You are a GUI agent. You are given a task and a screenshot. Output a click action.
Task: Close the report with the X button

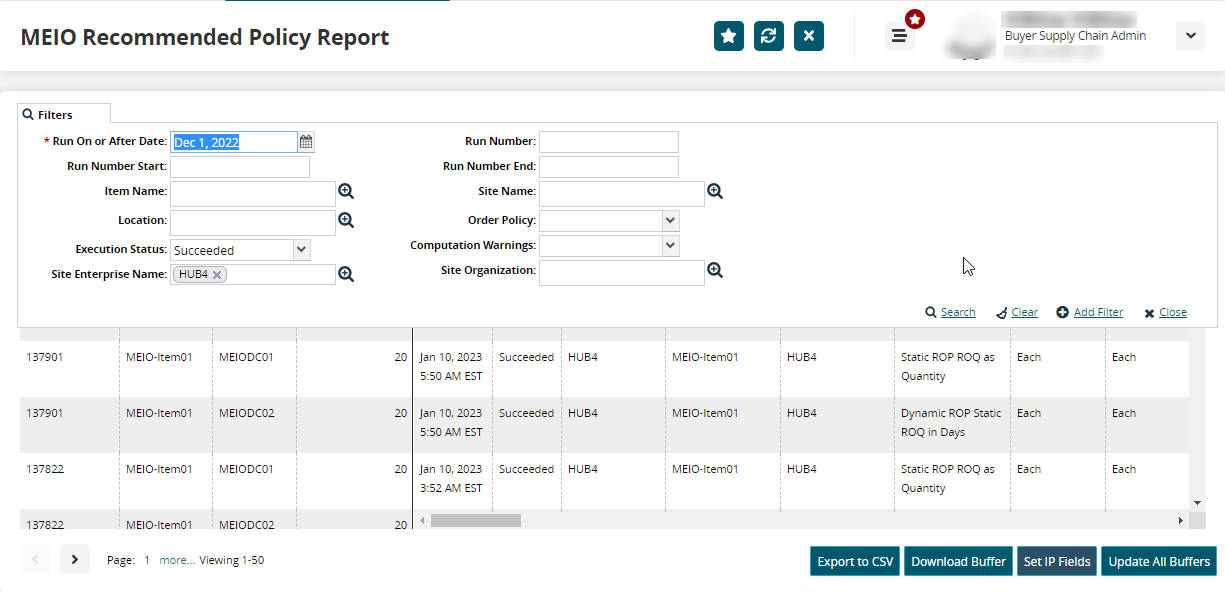pos(809,36)
